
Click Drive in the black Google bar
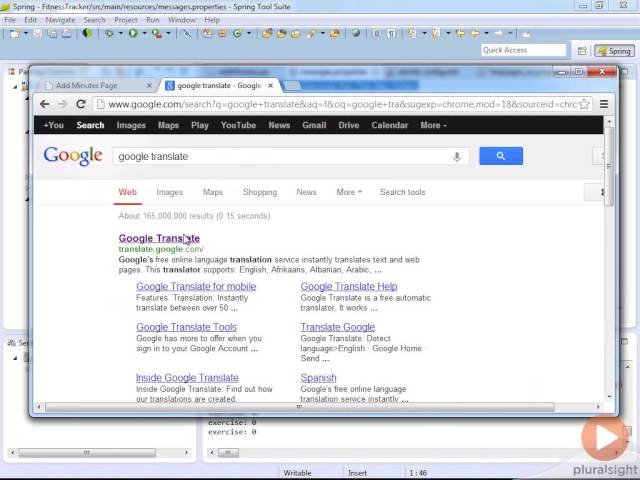click(x=349, y=125)
